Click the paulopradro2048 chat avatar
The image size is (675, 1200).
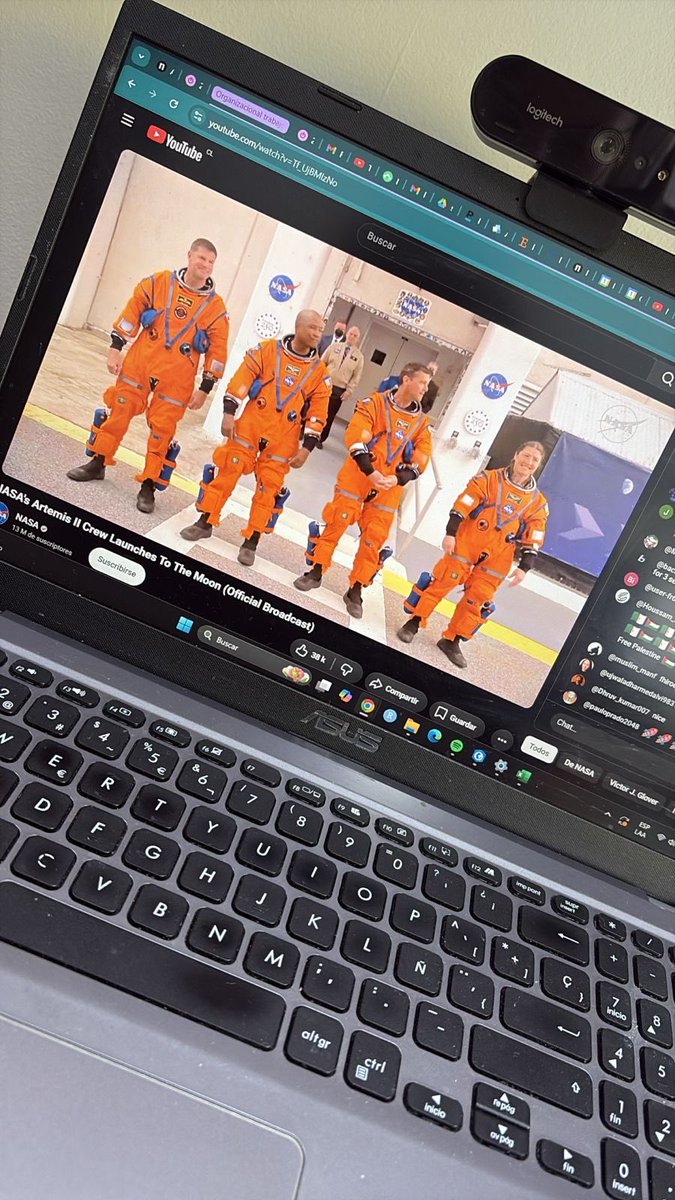tap(570, 696)
